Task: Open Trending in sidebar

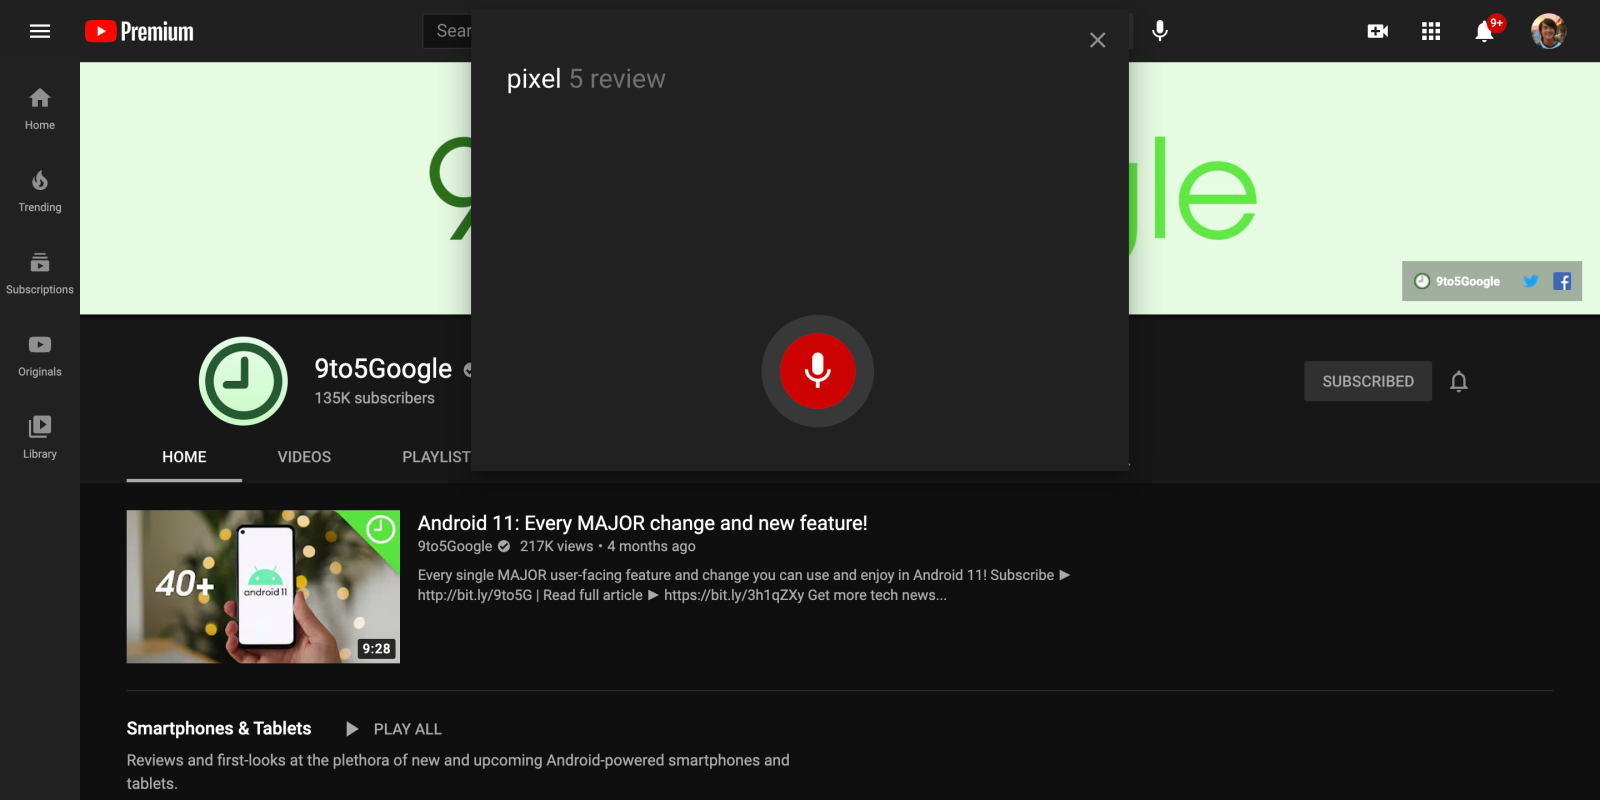Action: (x=40, y=191)
